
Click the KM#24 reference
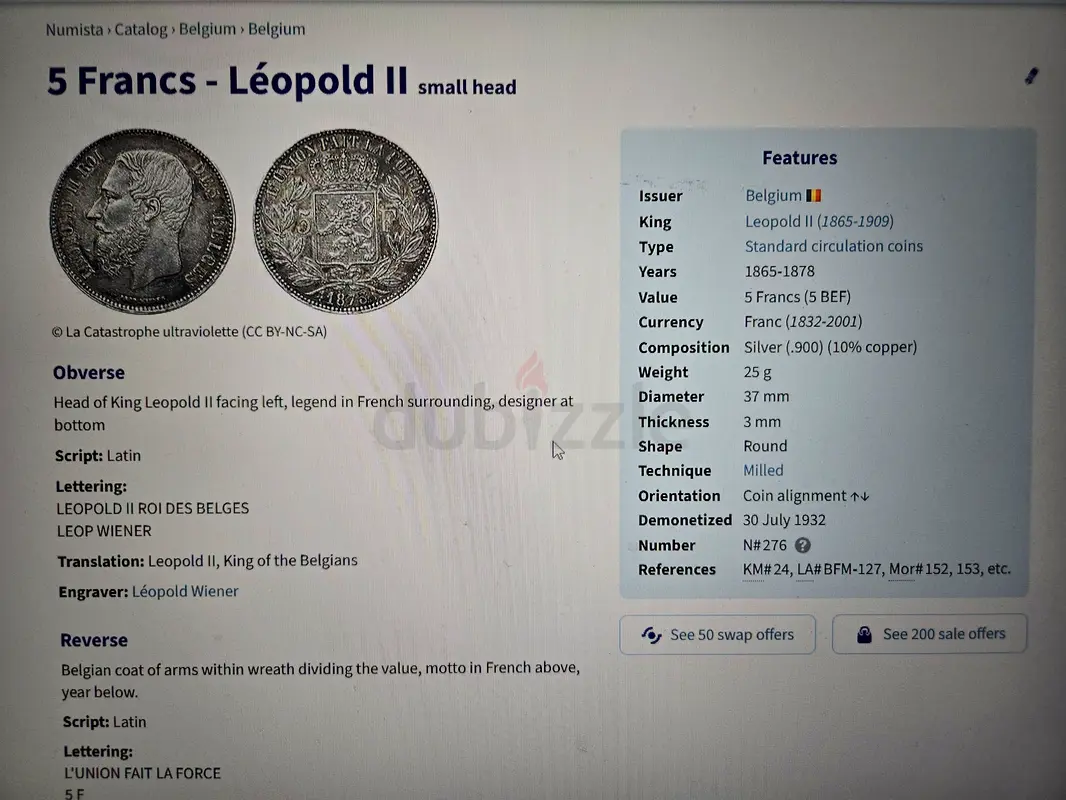pos(767,569)
